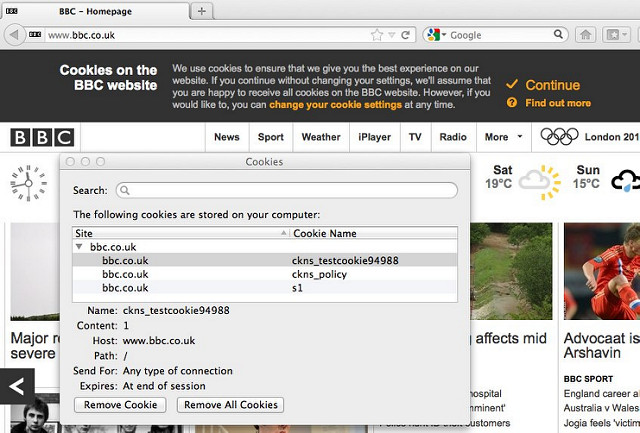Open a new tab with plus button
This screenshot has width=640, height=433.
click(x=202, y=11)
